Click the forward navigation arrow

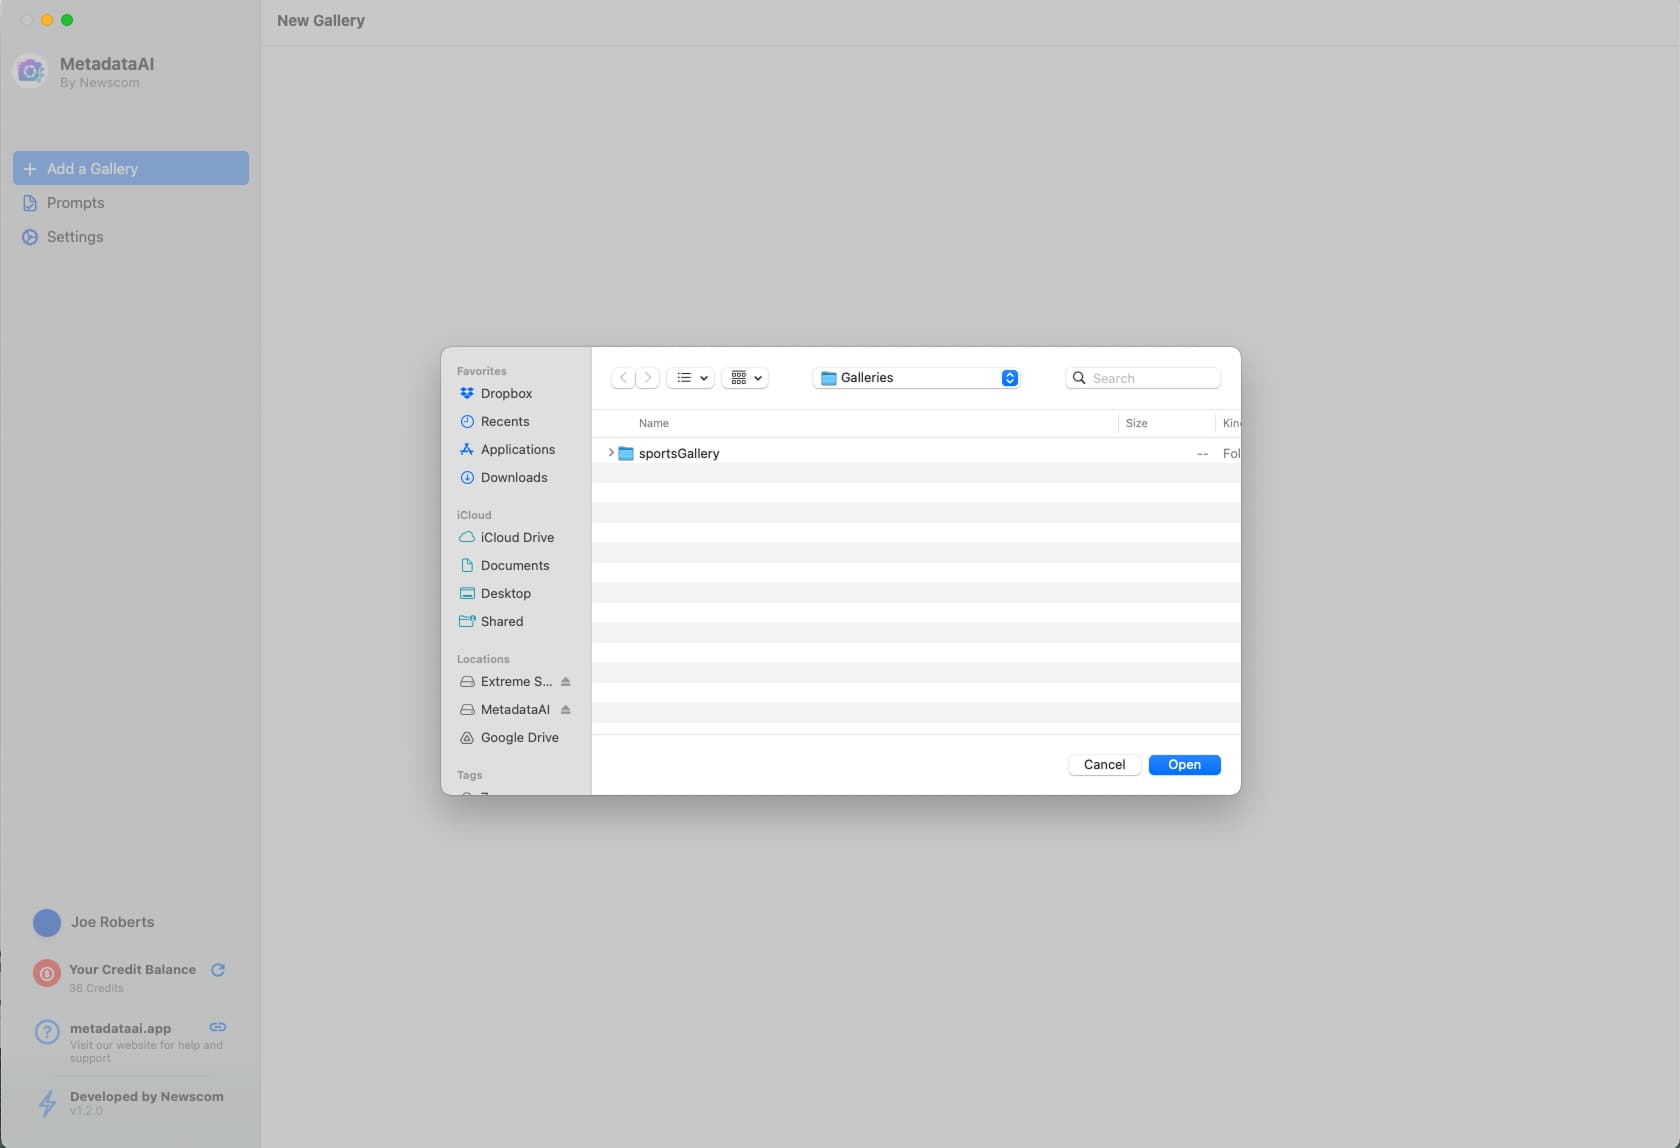tap(648, 378)
